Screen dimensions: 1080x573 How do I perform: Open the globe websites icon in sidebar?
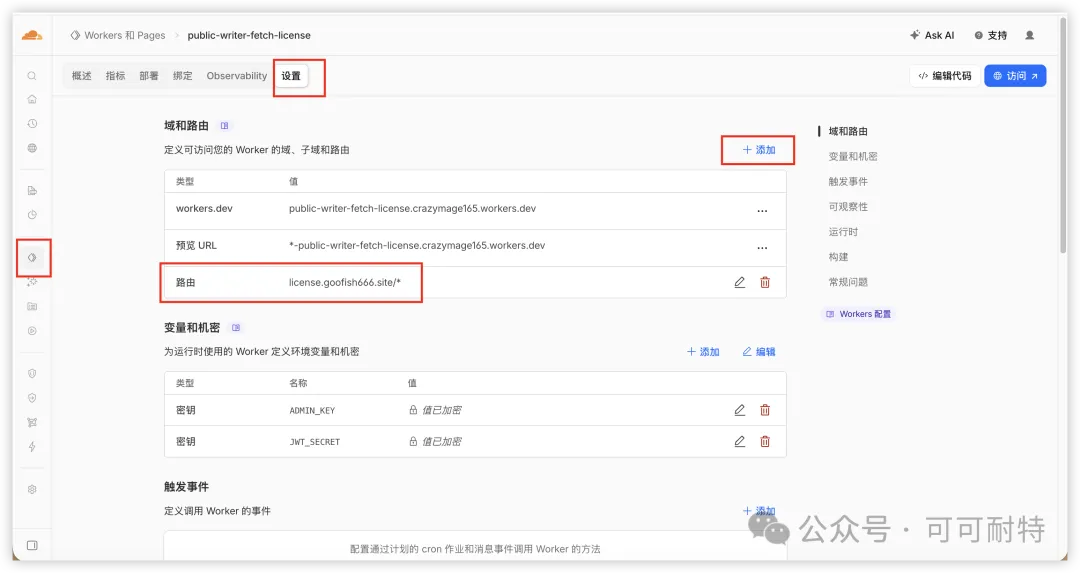pos(32,148)
